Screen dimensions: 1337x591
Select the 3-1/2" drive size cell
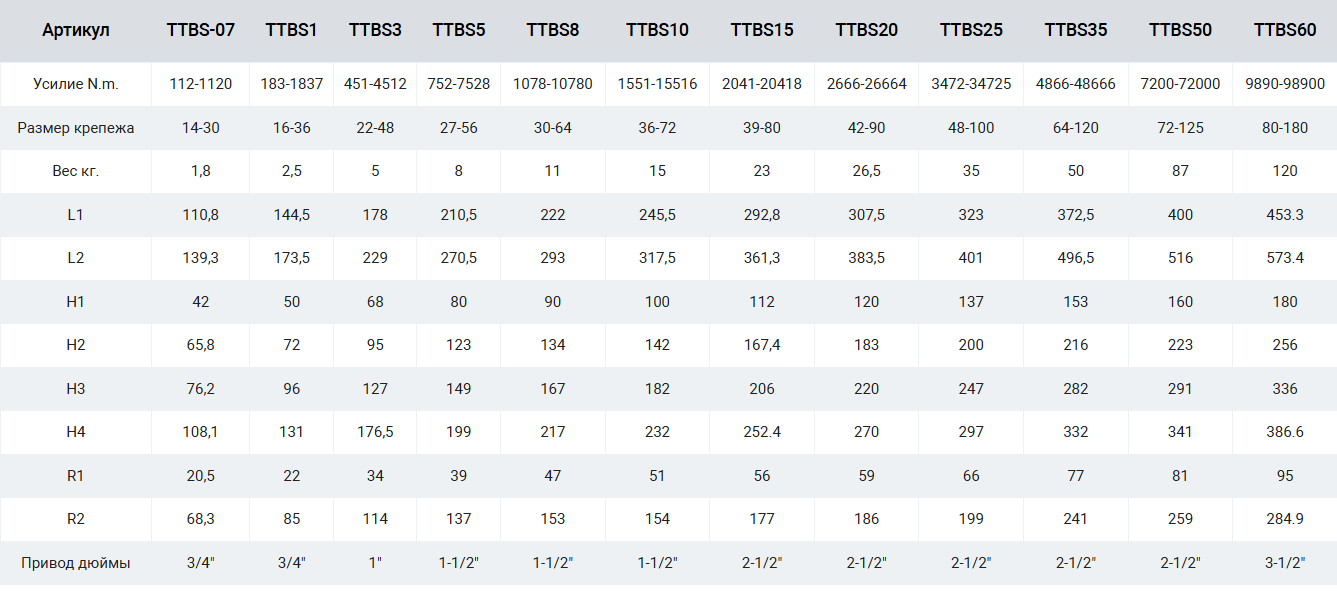pos(1284,563)
